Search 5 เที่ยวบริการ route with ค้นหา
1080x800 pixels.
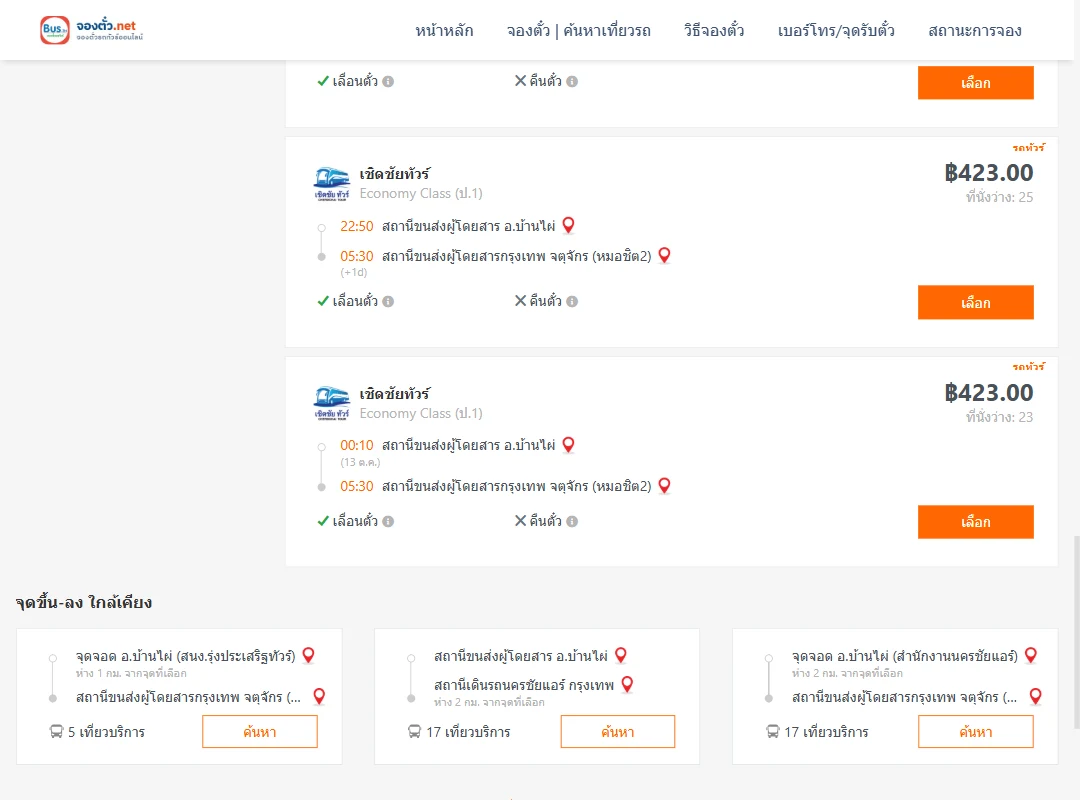(260, 732)
